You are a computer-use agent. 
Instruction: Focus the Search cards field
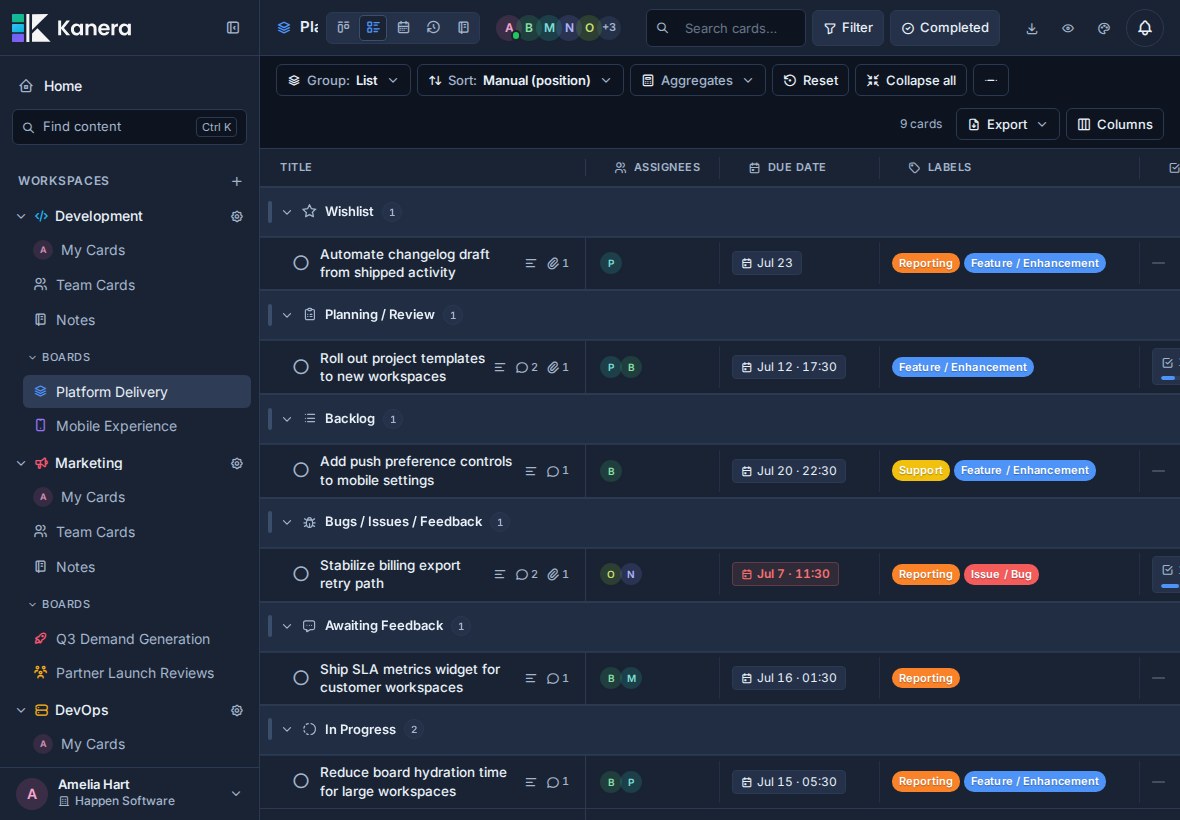point(725,28)
